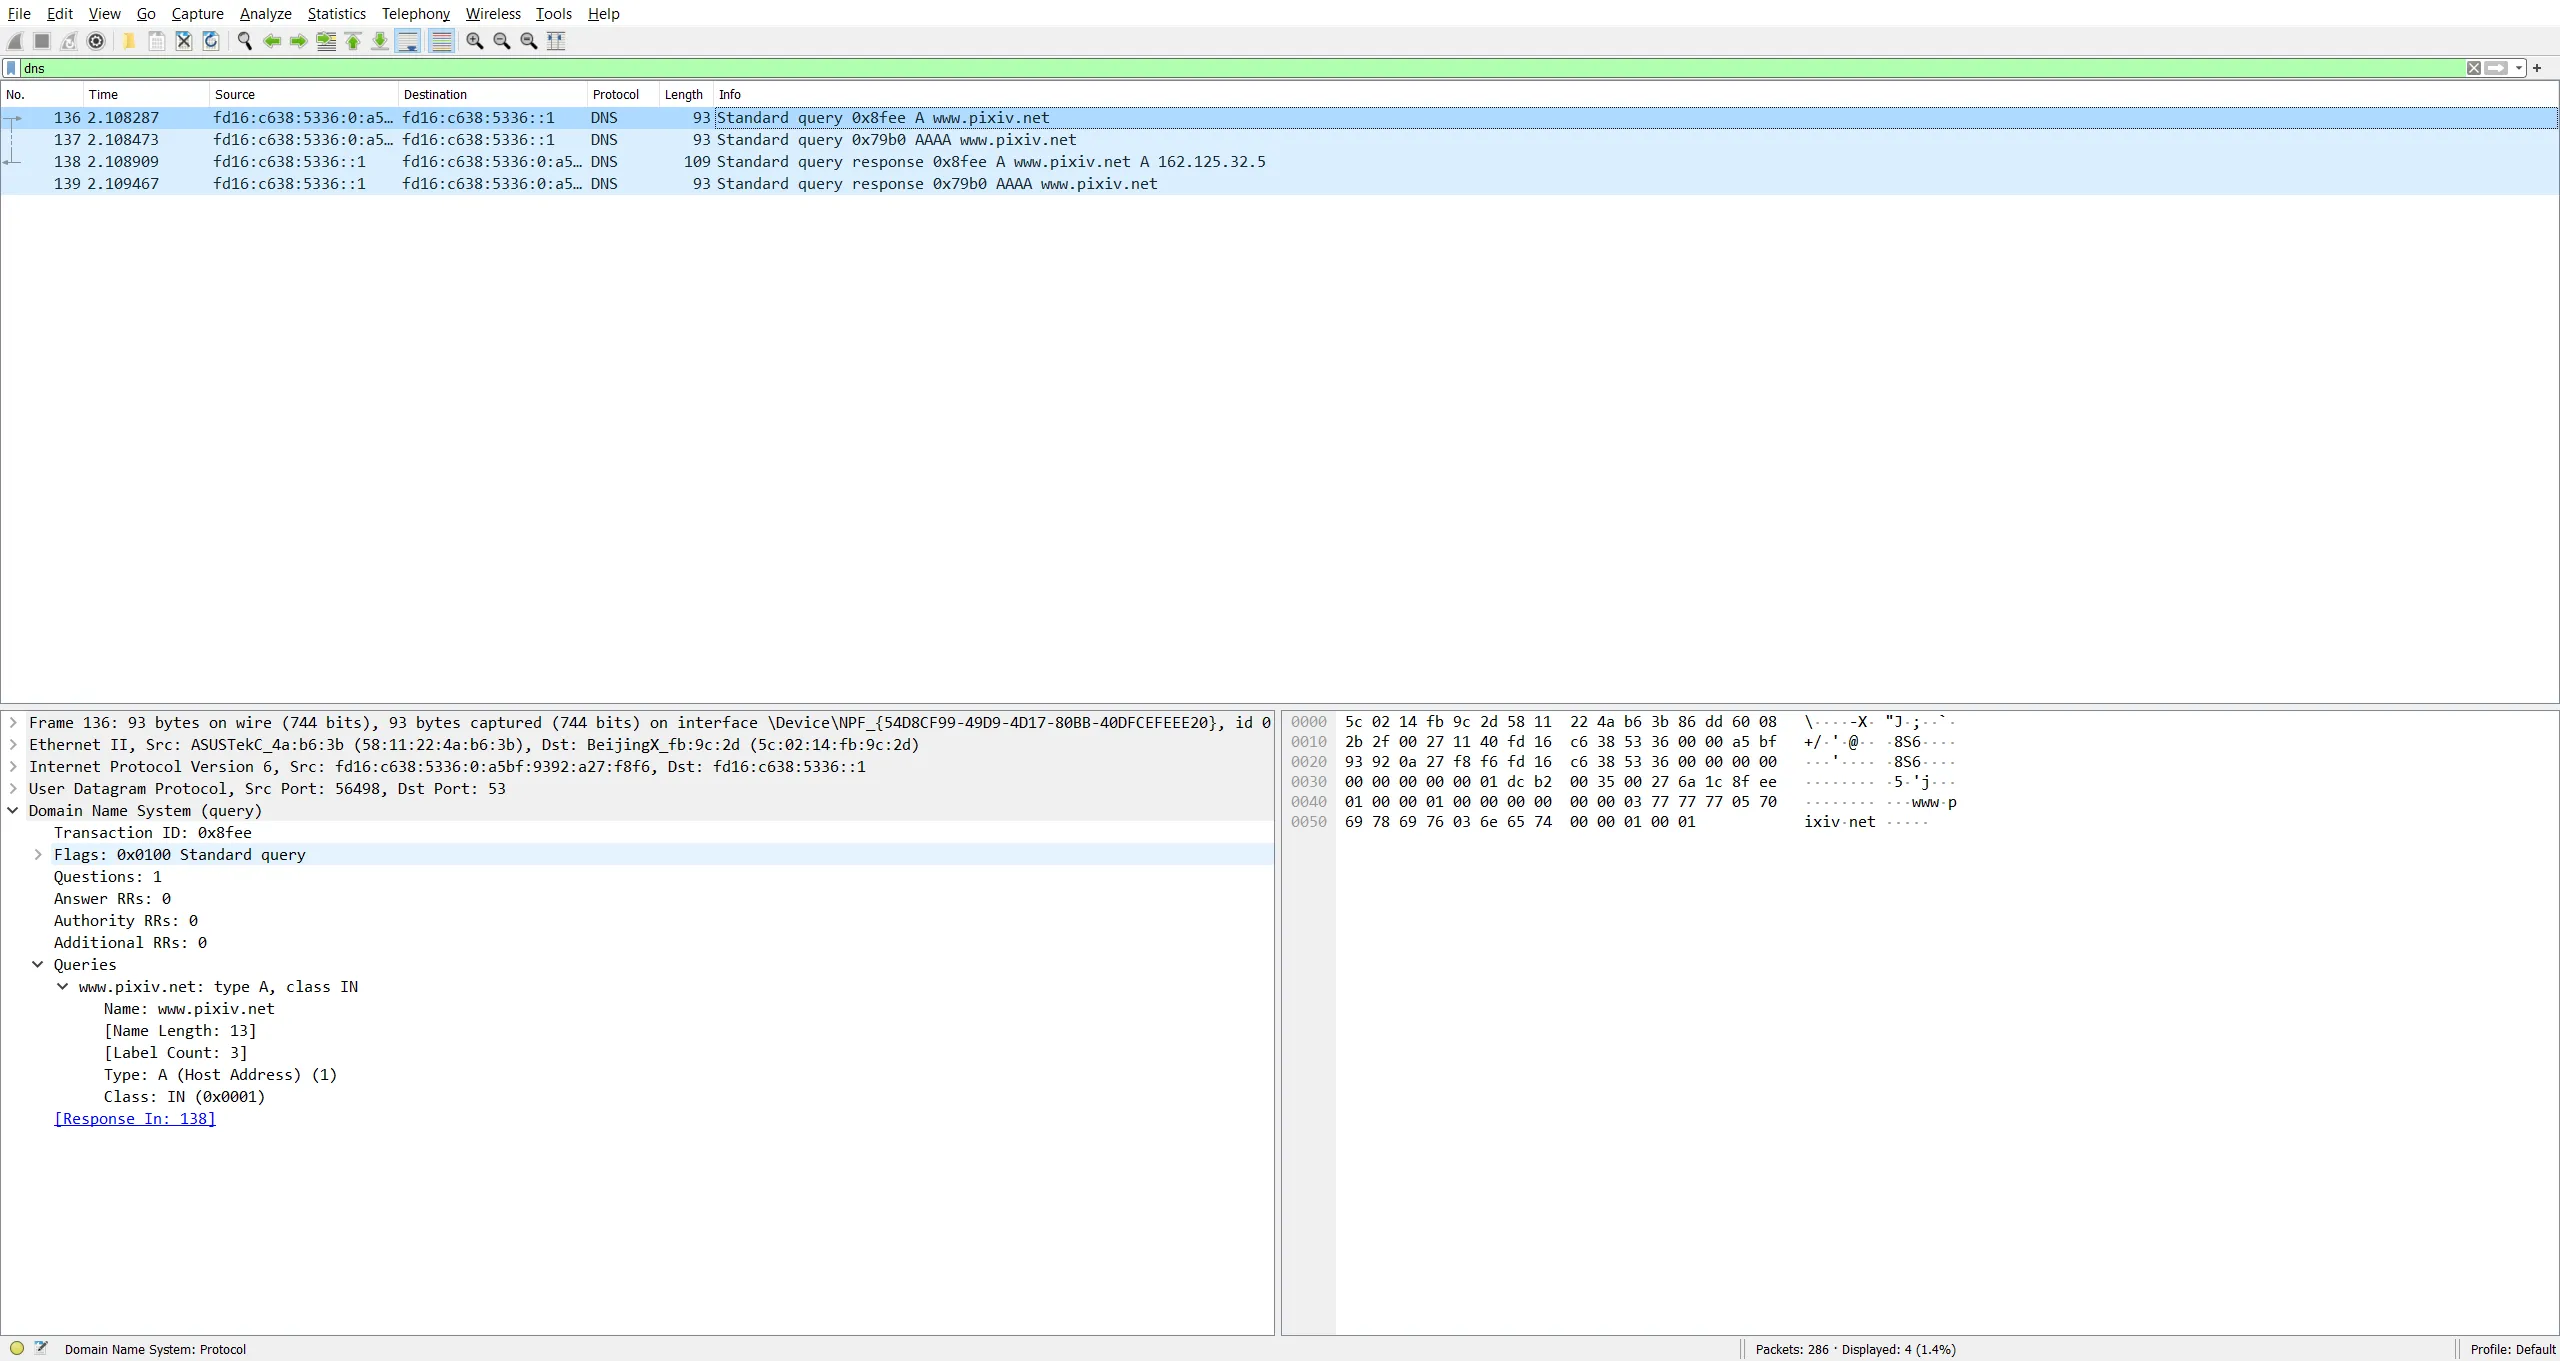Open capture options gear icon
Image resolution: width=2560 pixels, height=1361 pixels.
[96, 41]
